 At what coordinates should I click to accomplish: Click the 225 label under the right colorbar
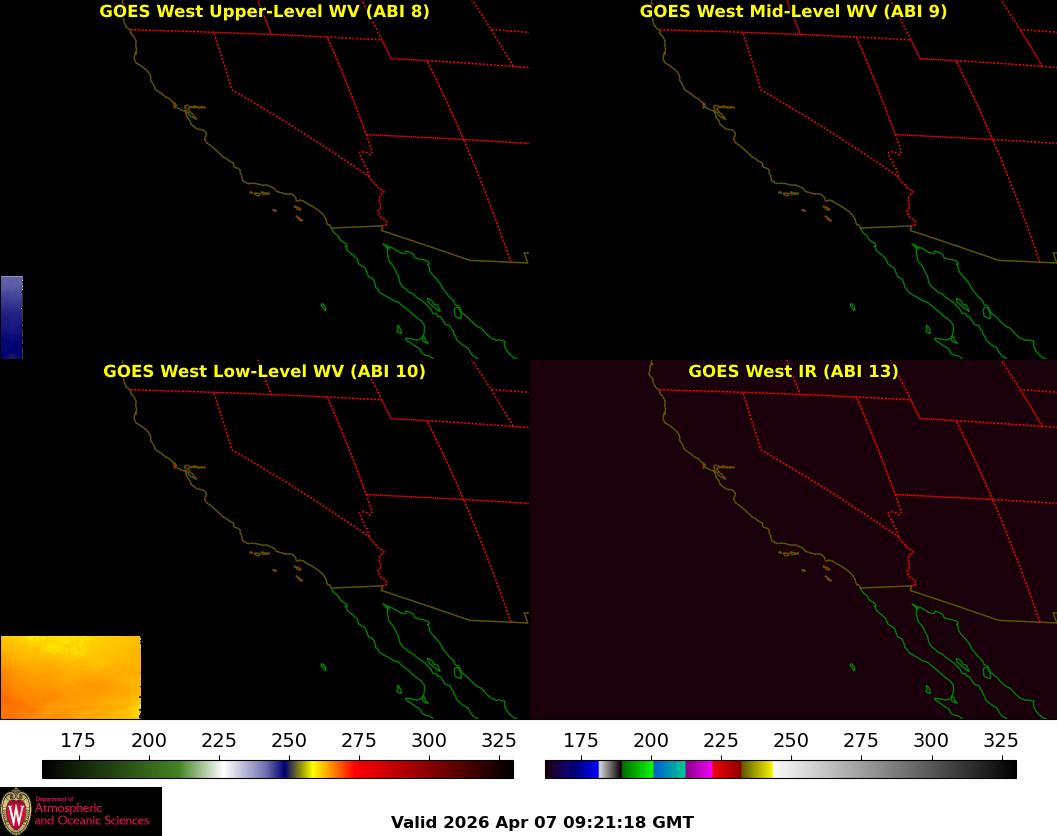(x=720, y=740)
